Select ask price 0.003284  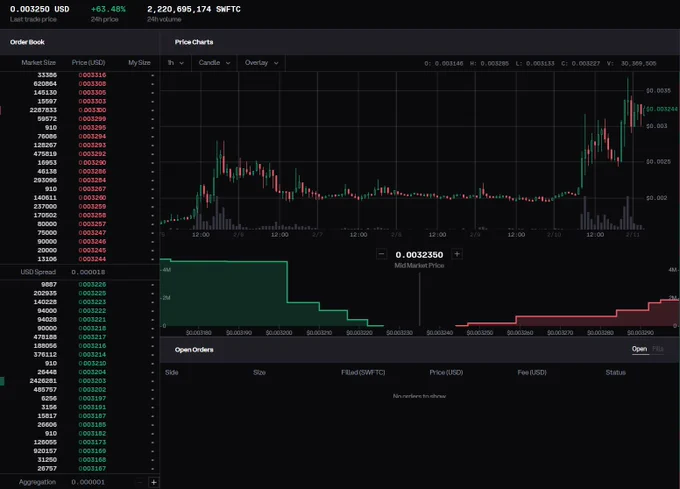(92, 180)
